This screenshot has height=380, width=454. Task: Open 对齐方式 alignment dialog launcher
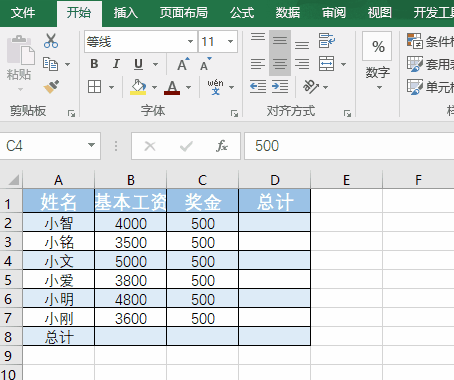point(347,114)
